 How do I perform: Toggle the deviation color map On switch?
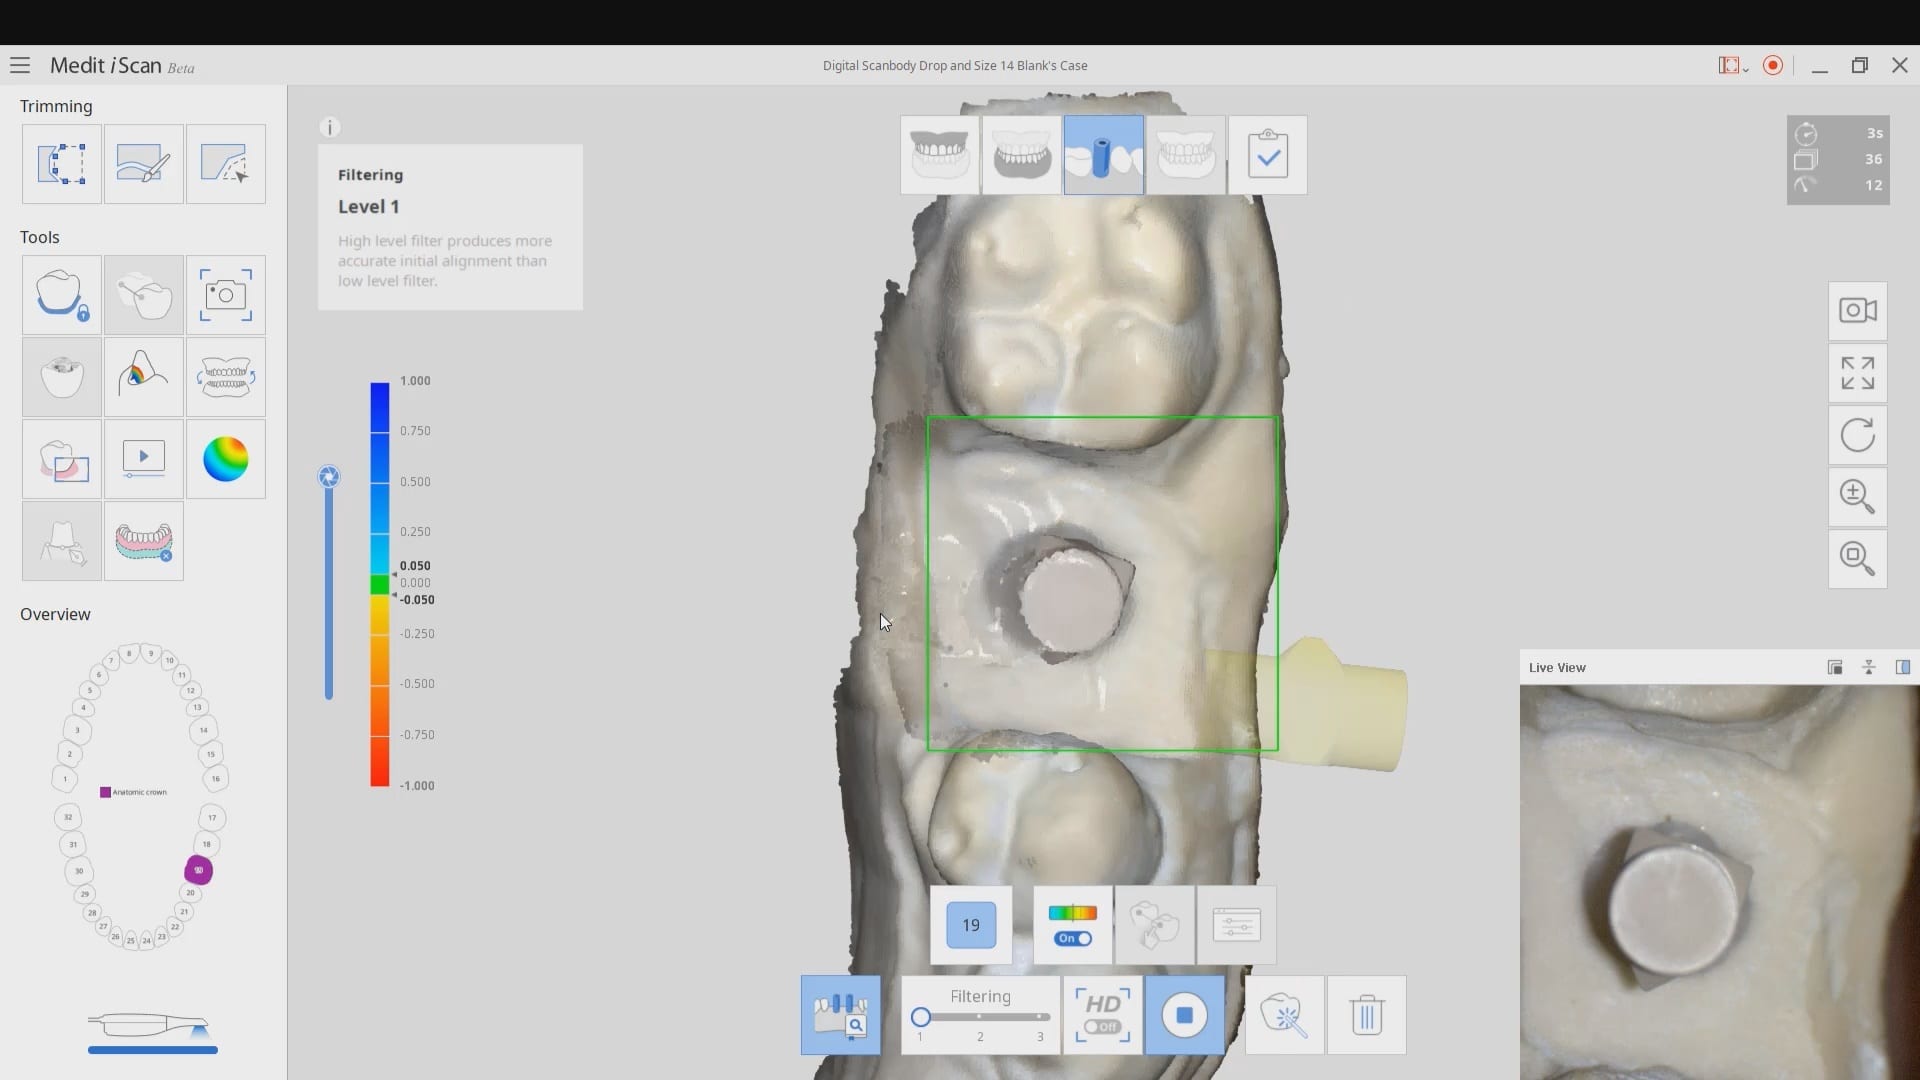pyautogui.click(x=1073, y=925)
